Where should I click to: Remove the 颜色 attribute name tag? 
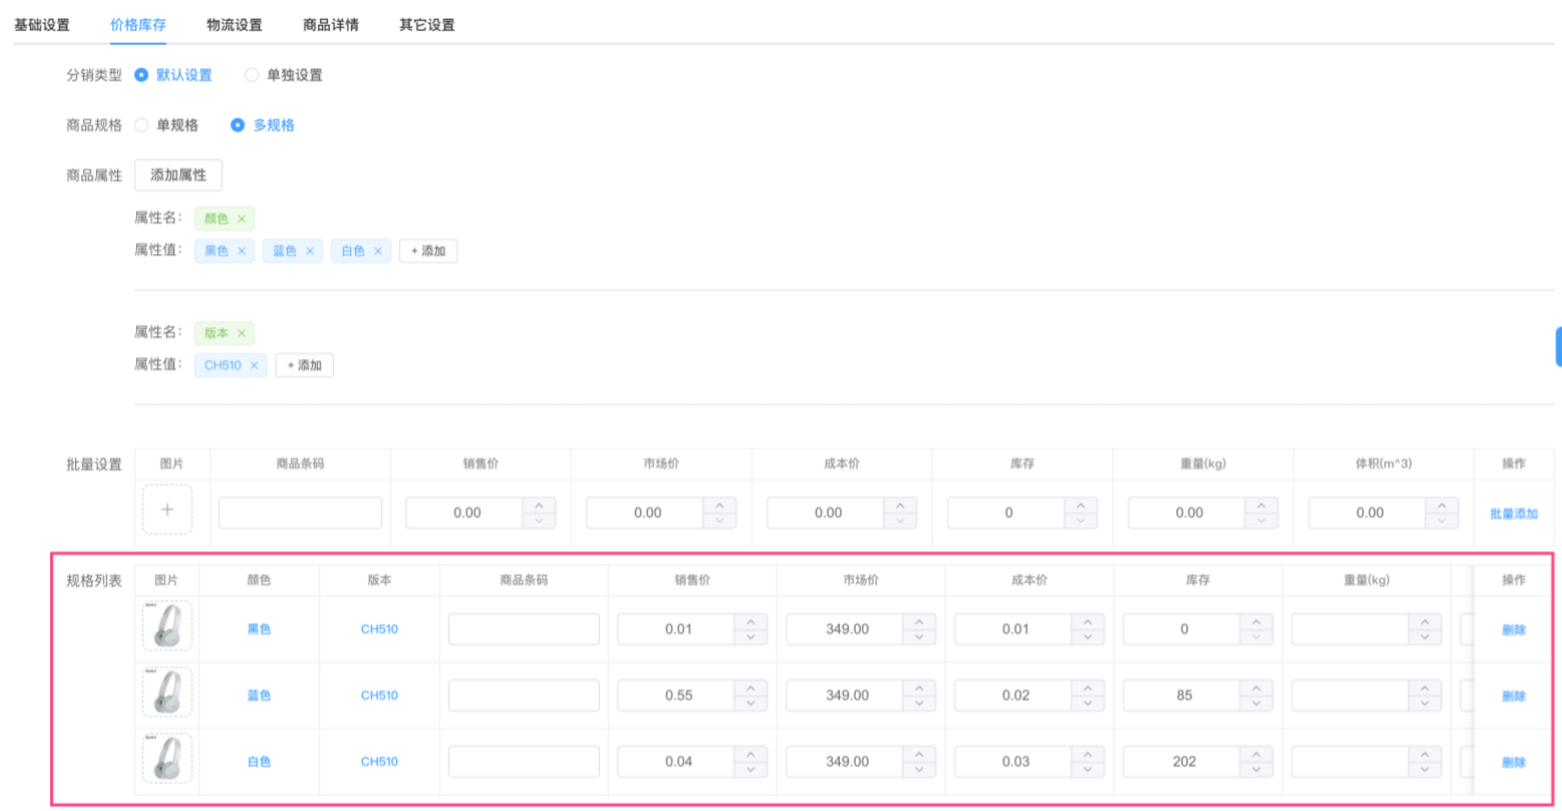241,218
